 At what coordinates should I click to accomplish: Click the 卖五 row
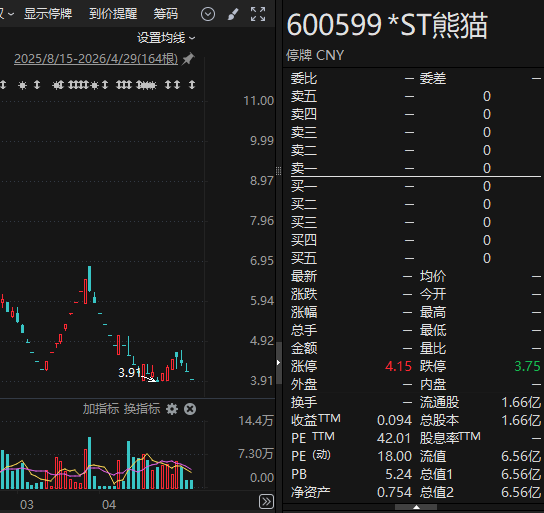(416, 96)
